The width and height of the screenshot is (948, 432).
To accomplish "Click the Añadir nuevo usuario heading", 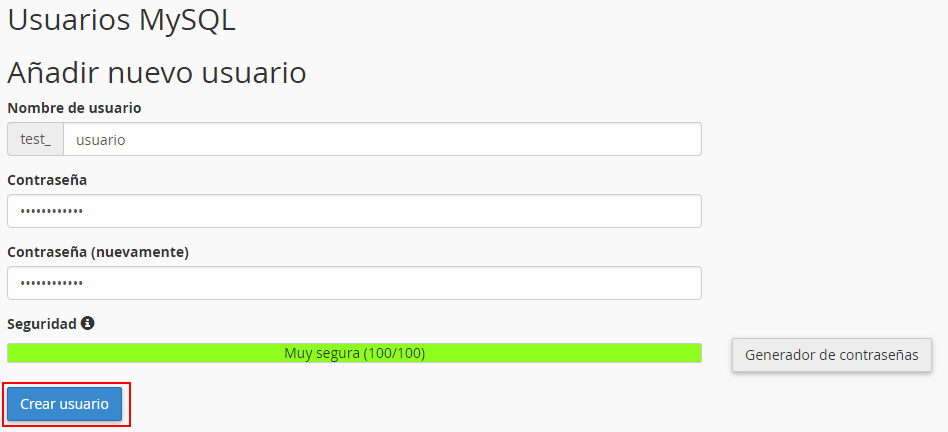I will pyautogui.click(x=156, y=73).
